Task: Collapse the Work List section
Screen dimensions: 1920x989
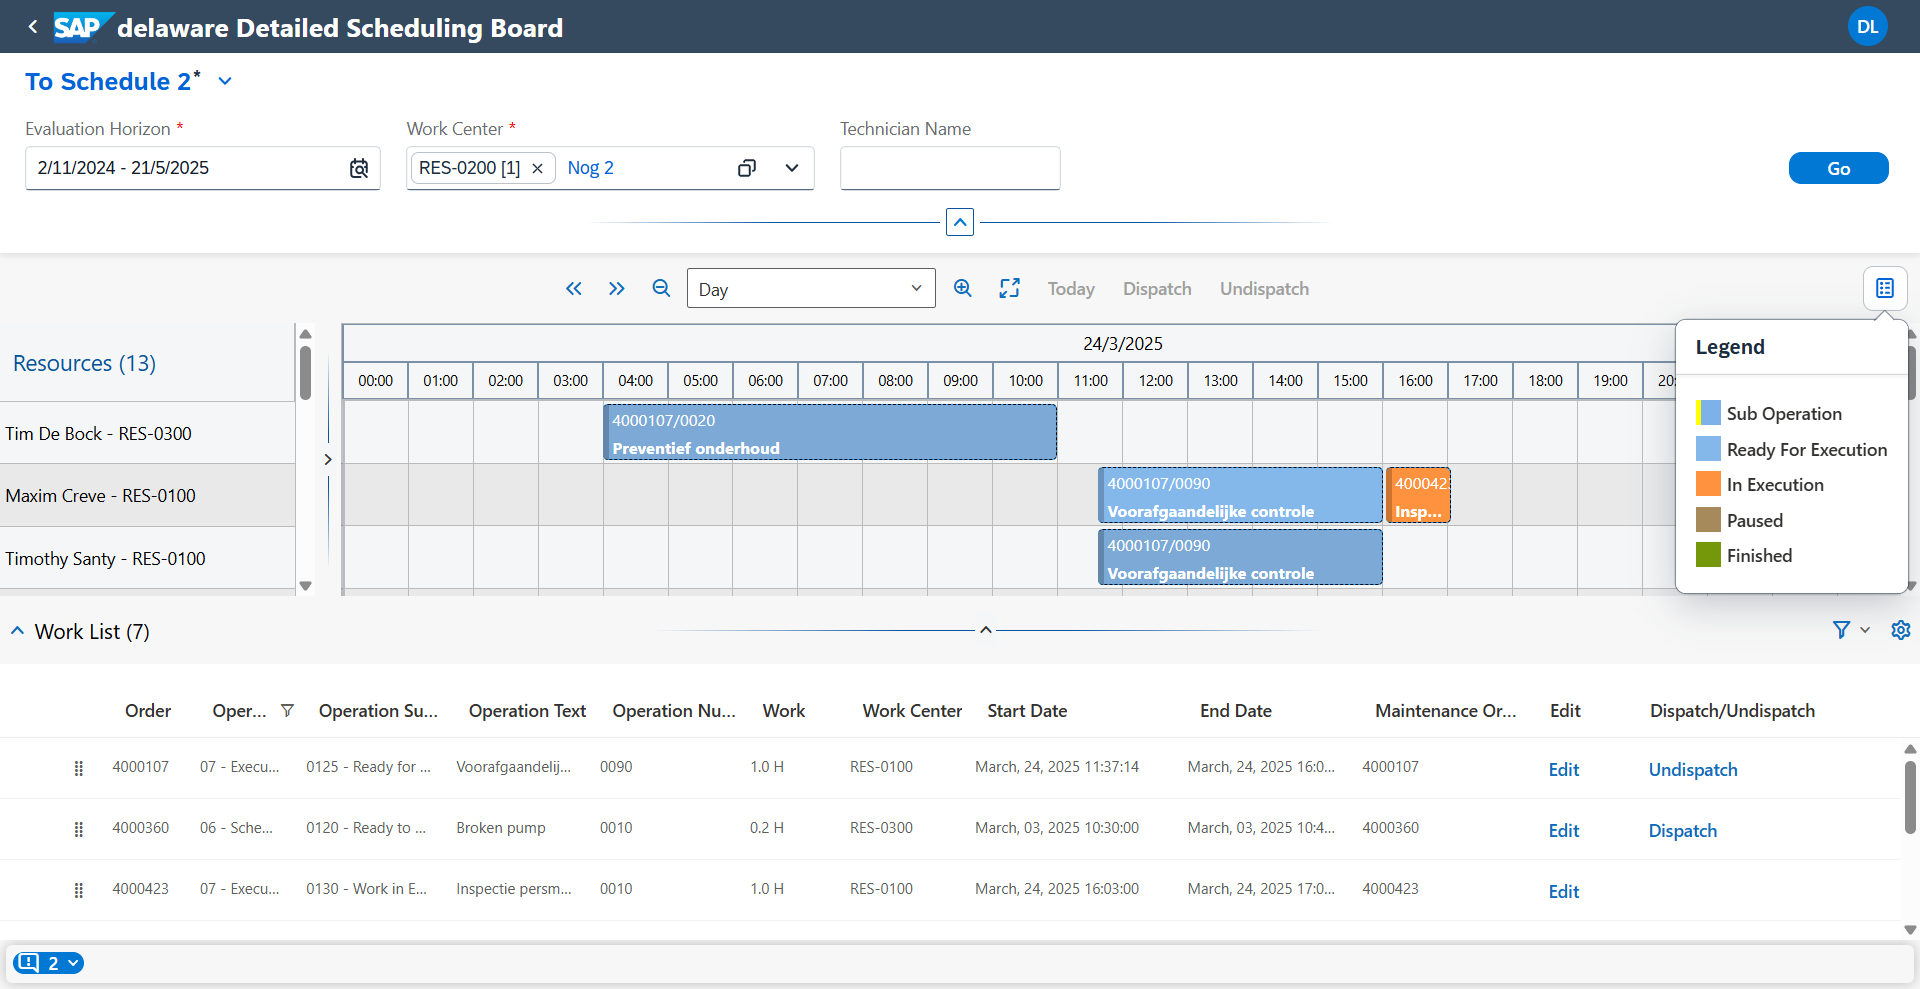Action: (x=18, y=631)
